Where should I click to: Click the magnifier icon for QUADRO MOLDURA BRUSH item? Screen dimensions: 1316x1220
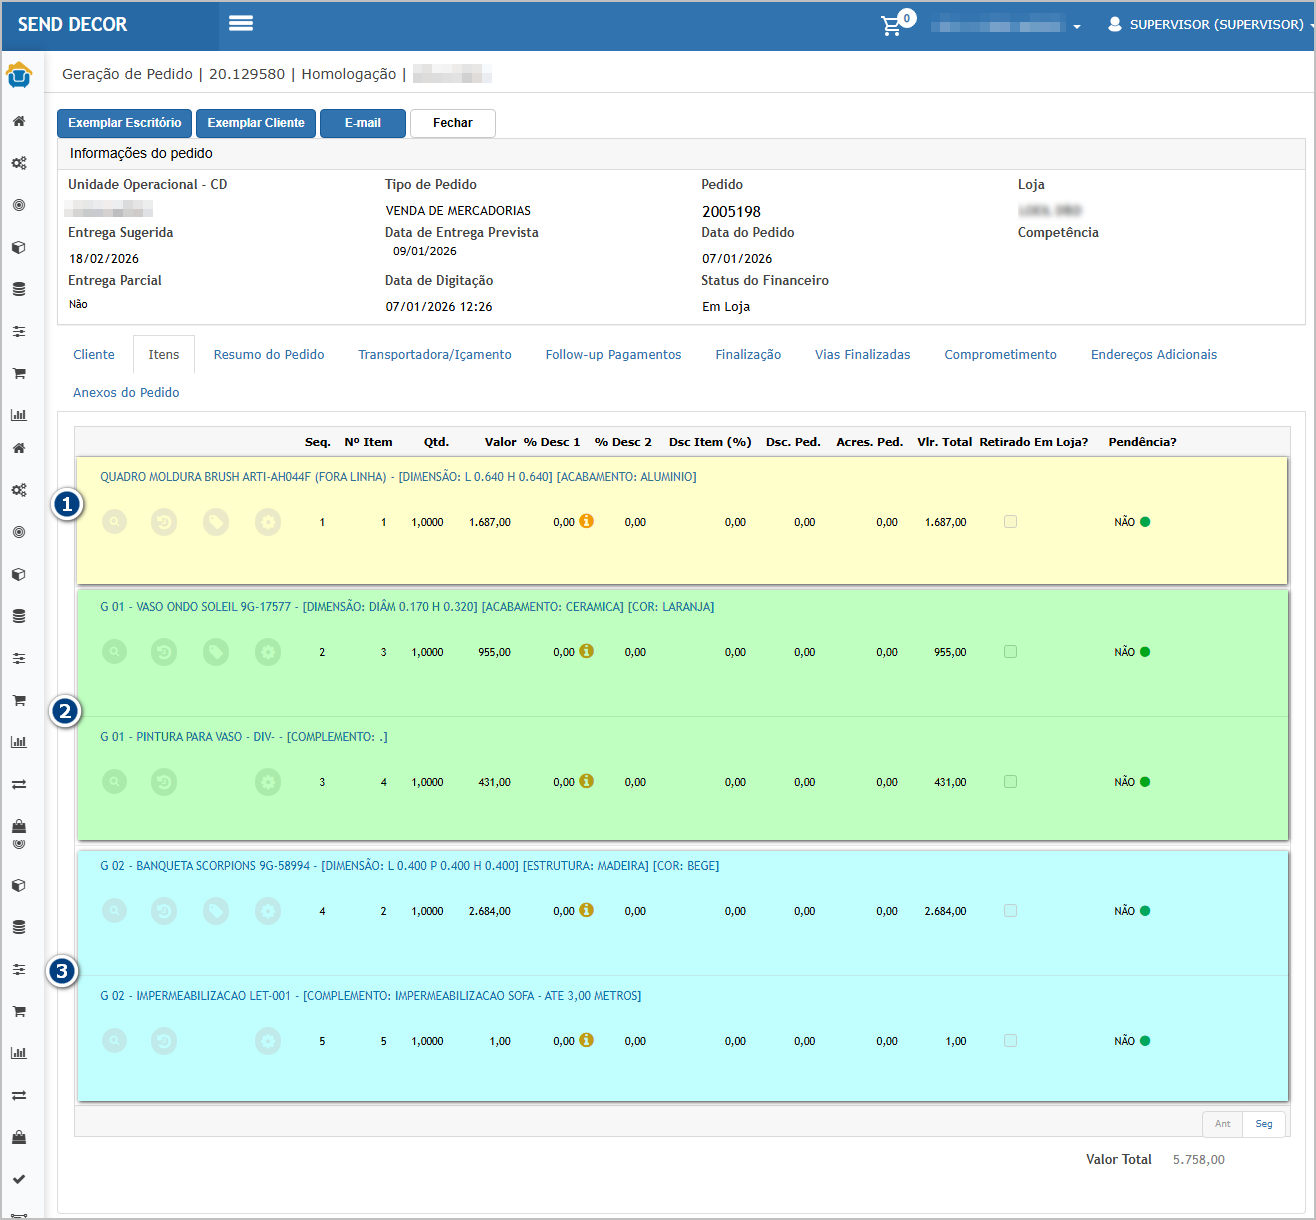click(x=115, y=522)
